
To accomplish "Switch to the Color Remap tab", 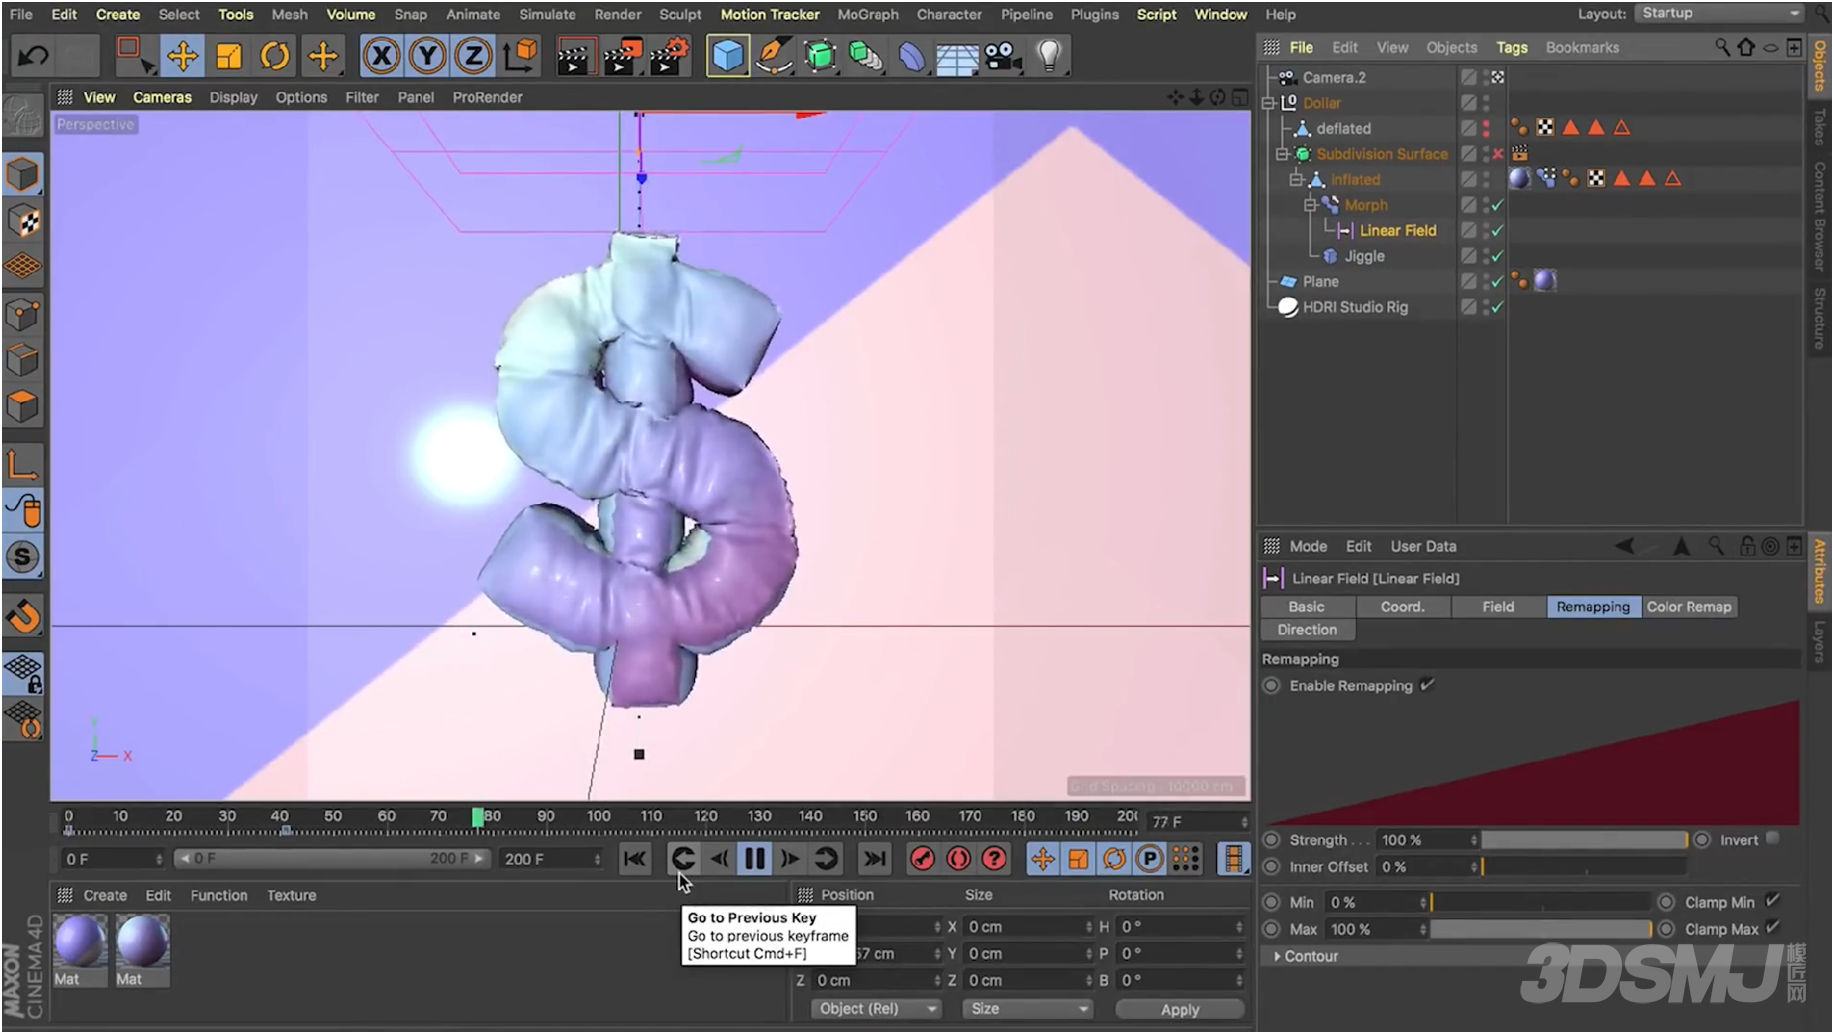I will click(x=1689, y=606).
